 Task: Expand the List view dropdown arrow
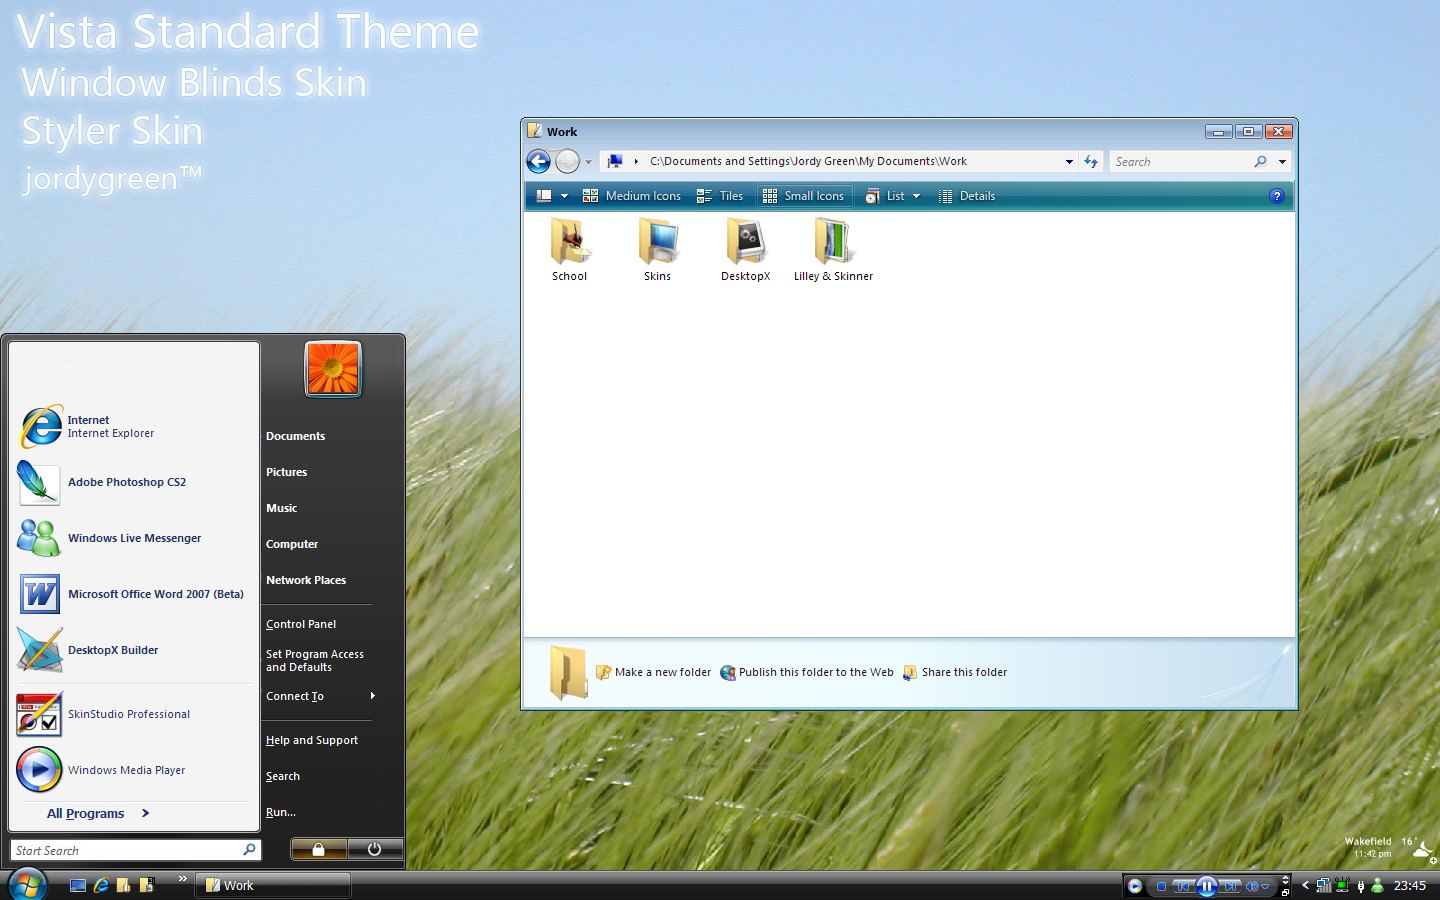coord(914,196)
